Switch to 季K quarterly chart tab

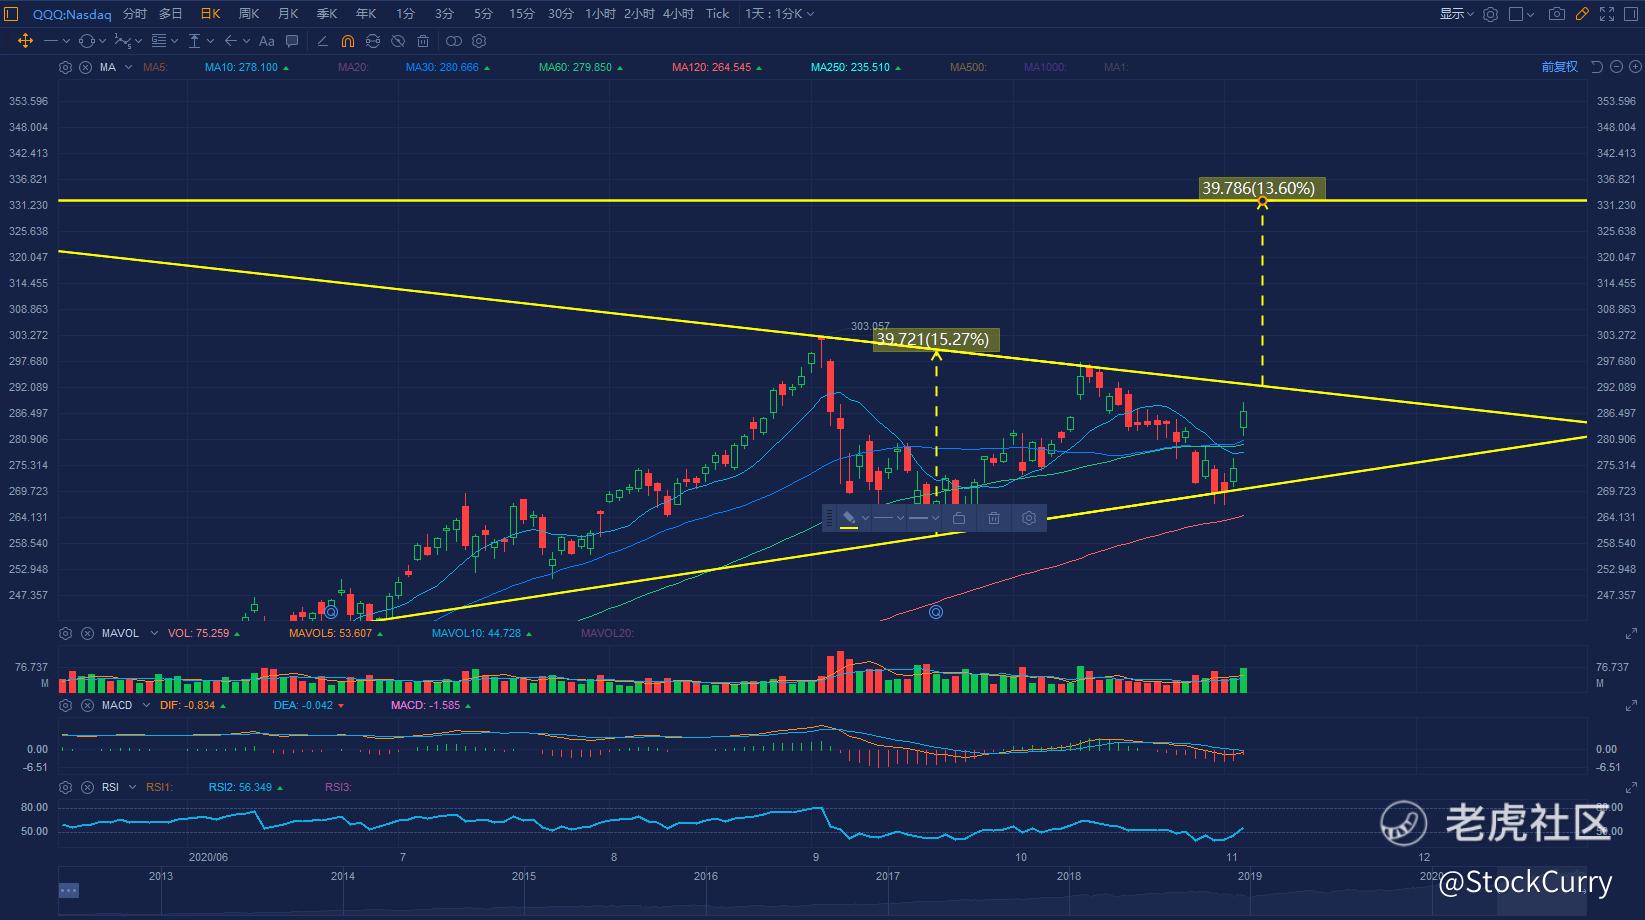click(x=327, y=14)
